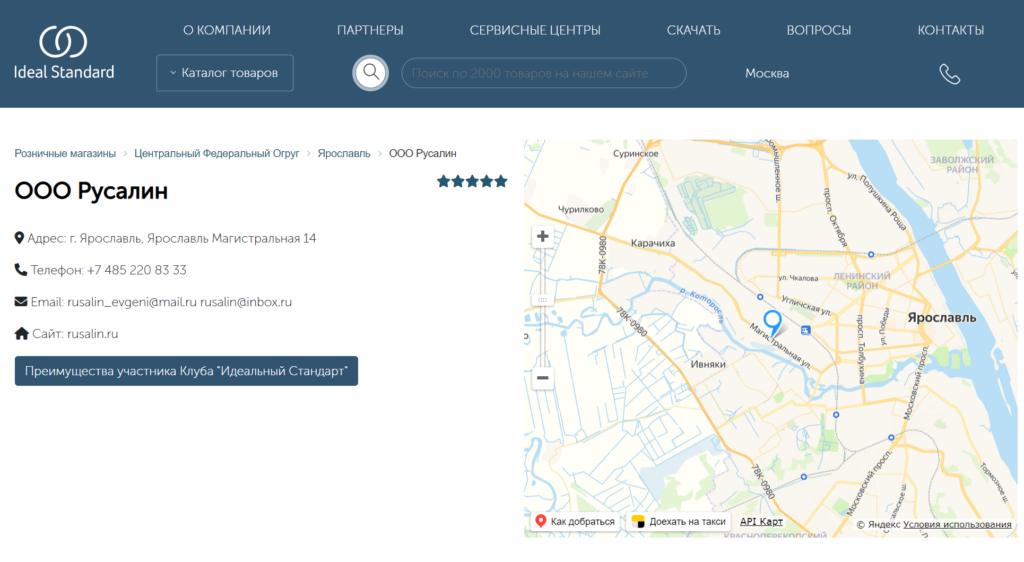The image size is (1024, 562).
Task: Click the Преимущества участника Клуба button
Action: 186,371
